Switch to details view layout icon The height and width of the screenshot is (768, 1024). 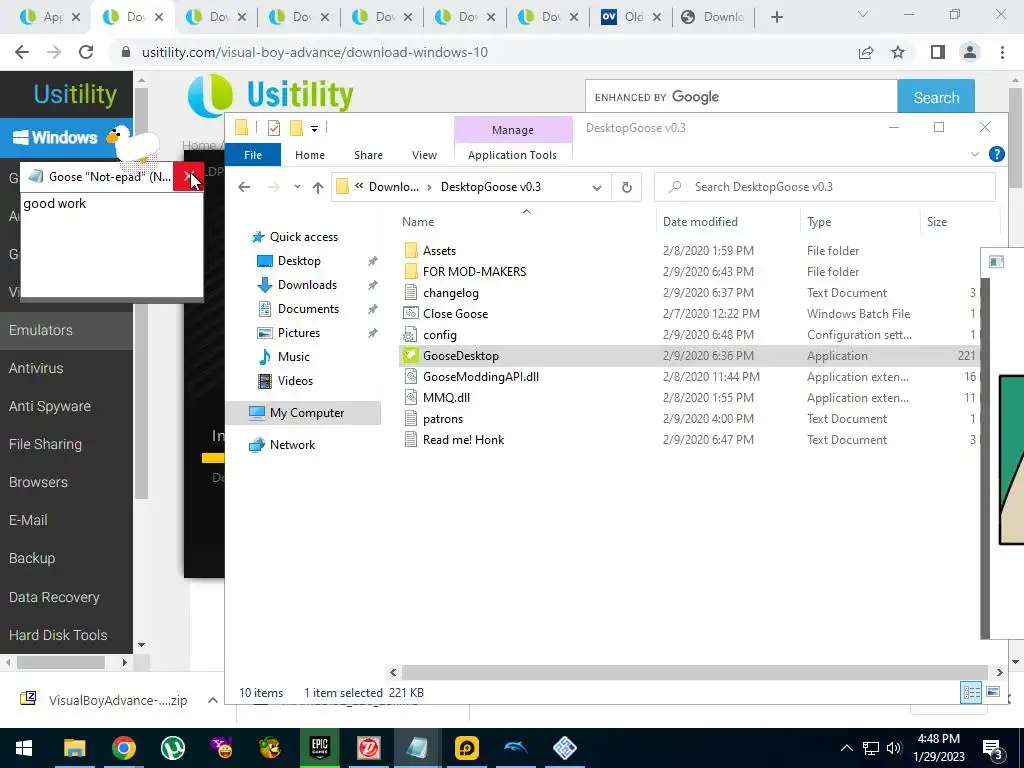pos(971,692)
